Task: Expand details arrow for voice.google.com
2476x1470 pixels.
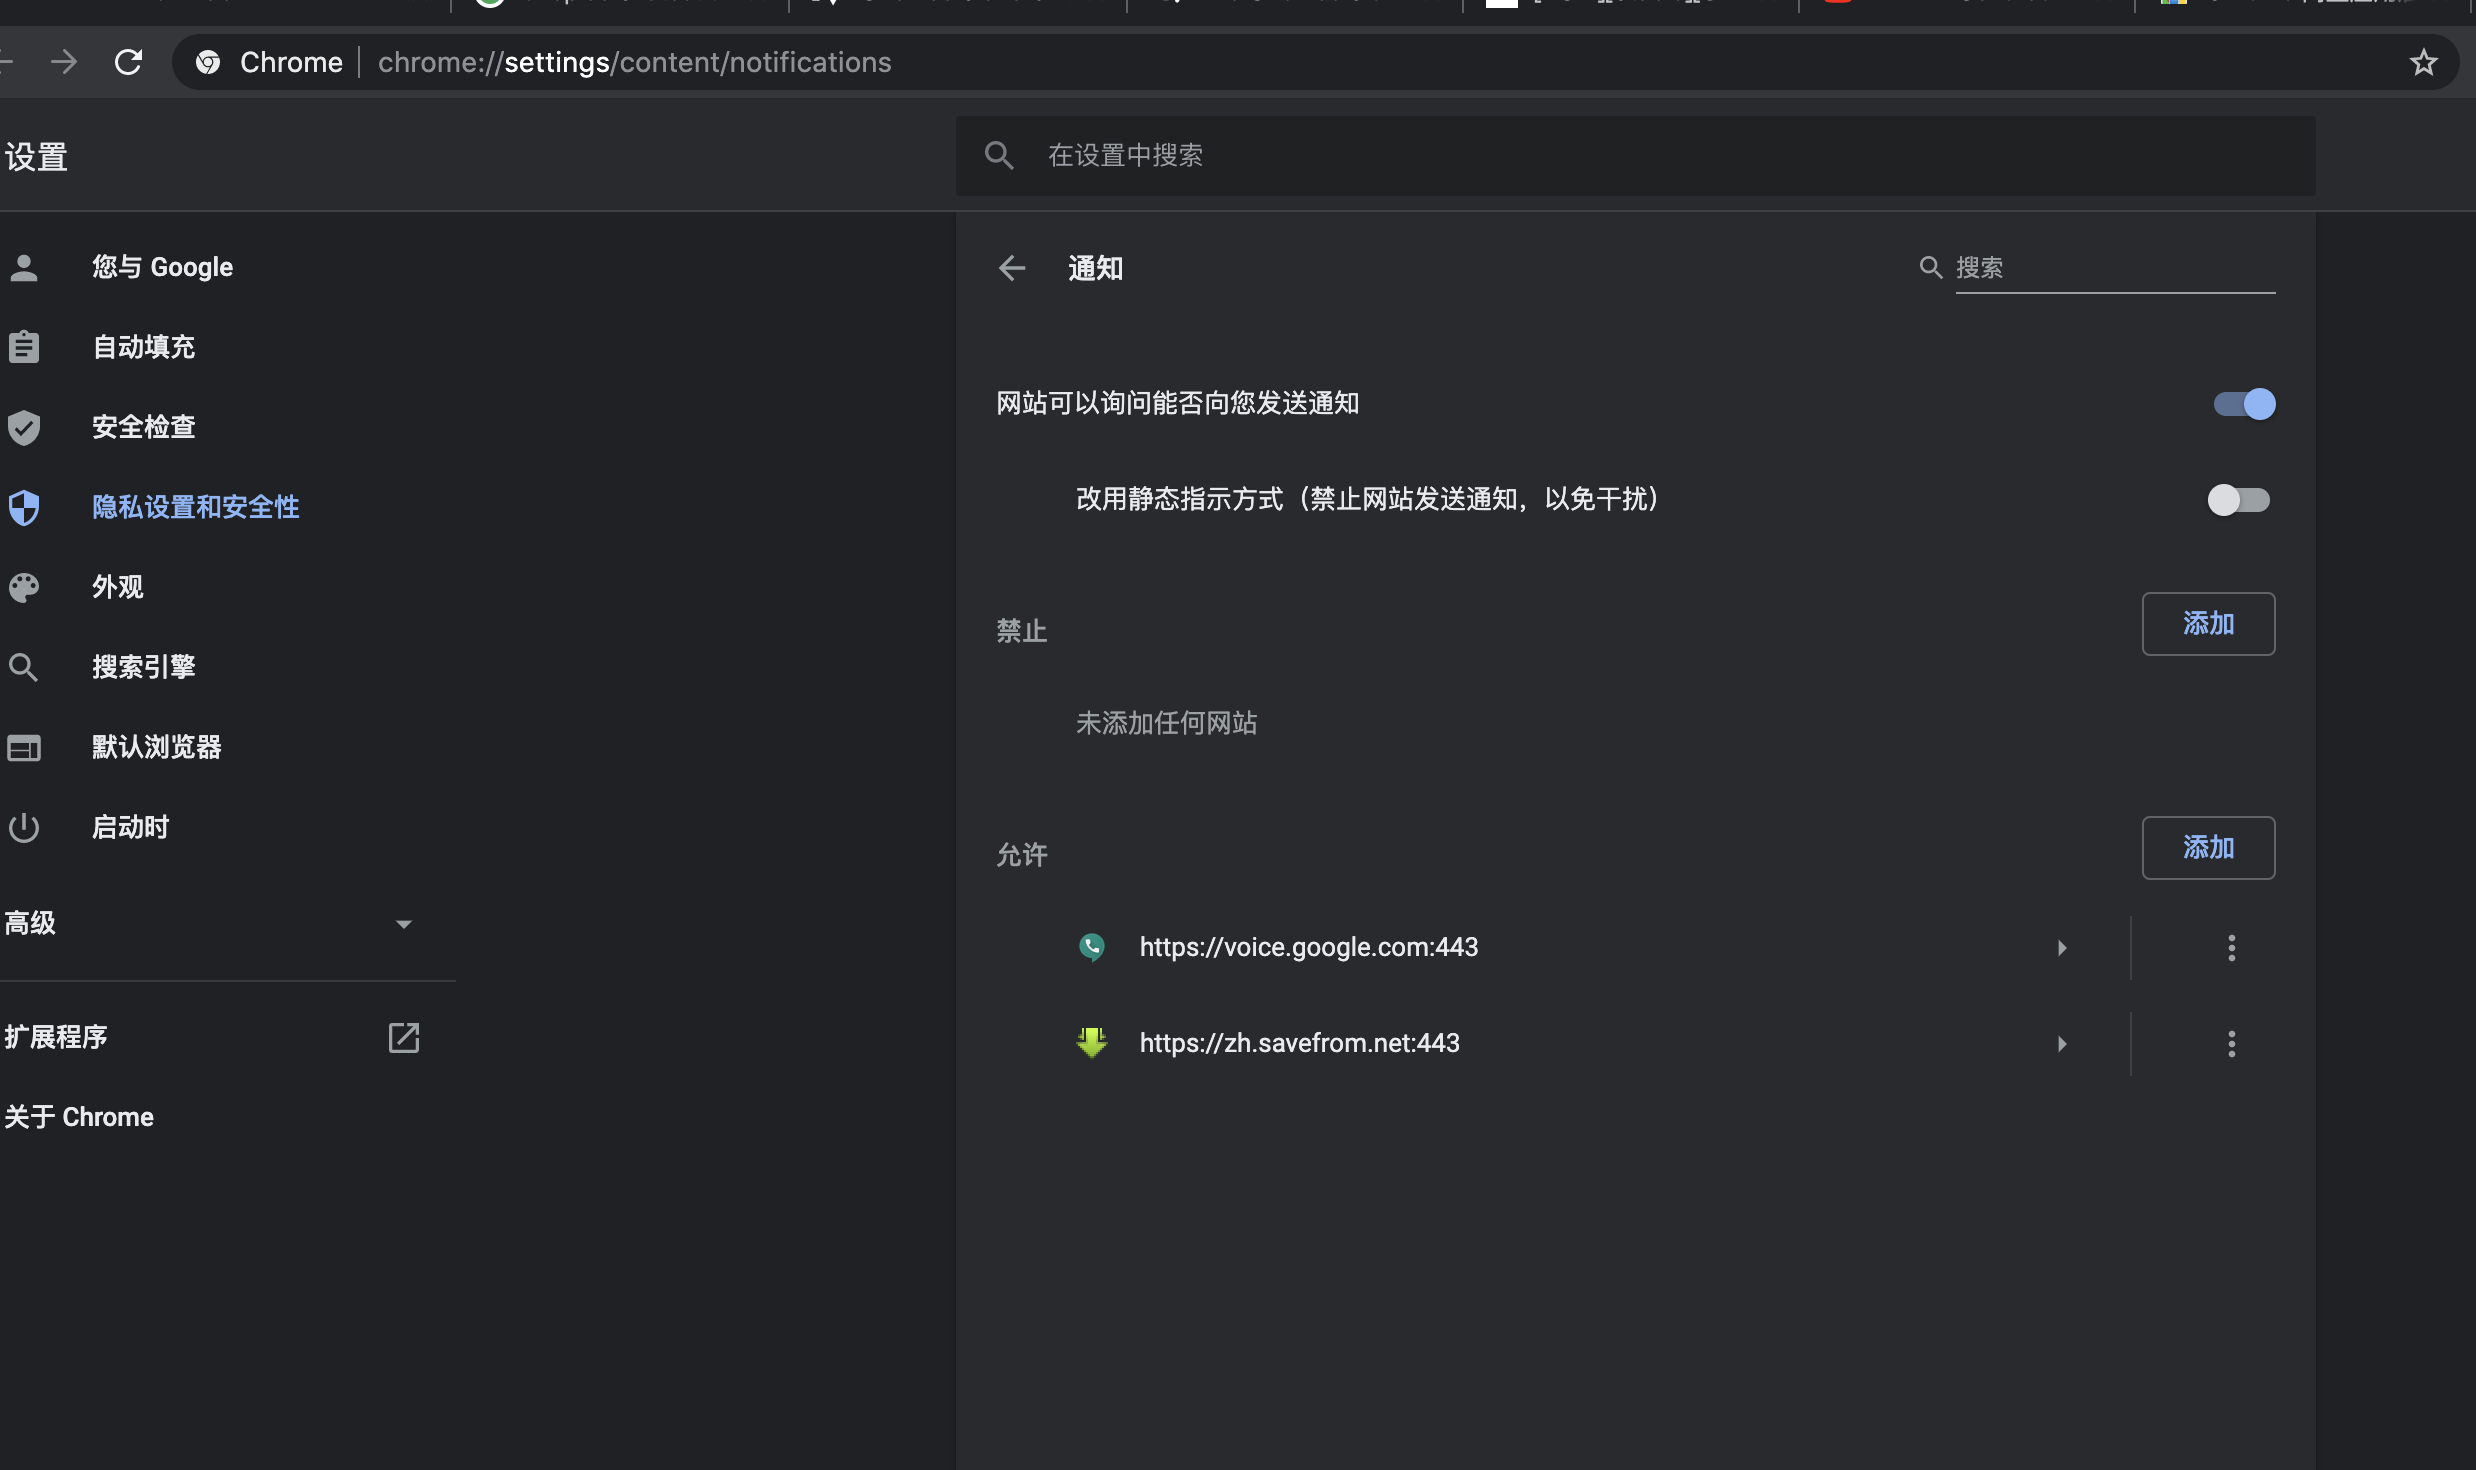Action: pos(2061,948)
